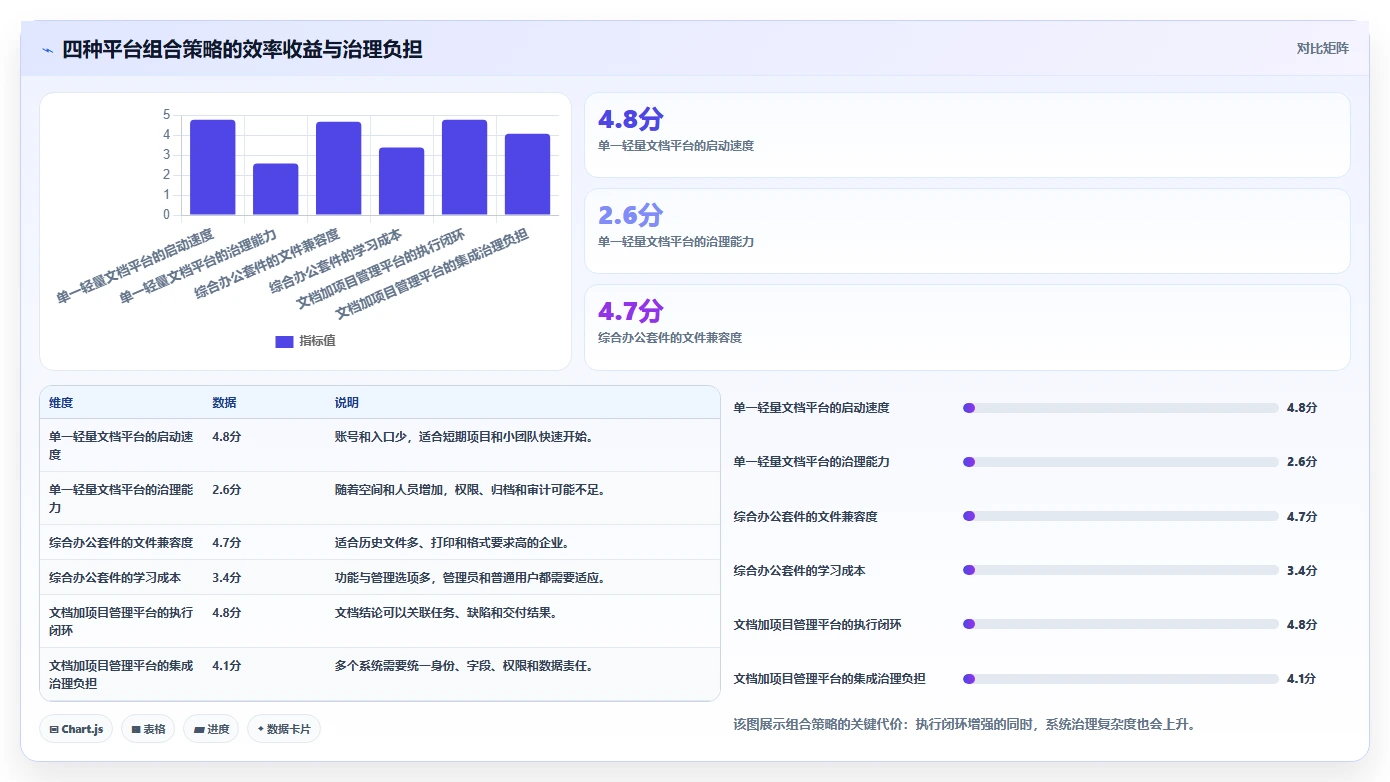Click description 功能与管理选项多，管理员和普通用户都需要适应

(470, 578)
